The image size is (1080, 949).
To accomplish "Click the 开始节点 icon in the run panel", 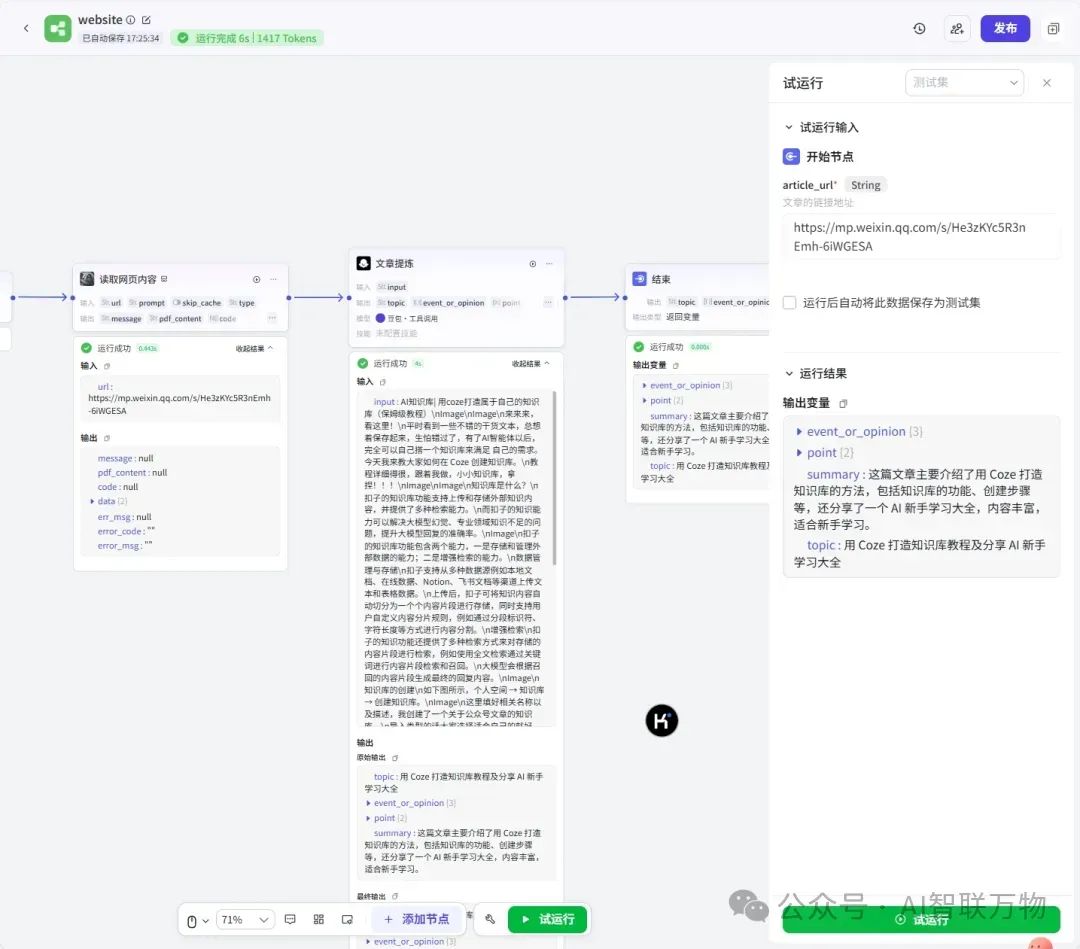I will coord(791,156).
